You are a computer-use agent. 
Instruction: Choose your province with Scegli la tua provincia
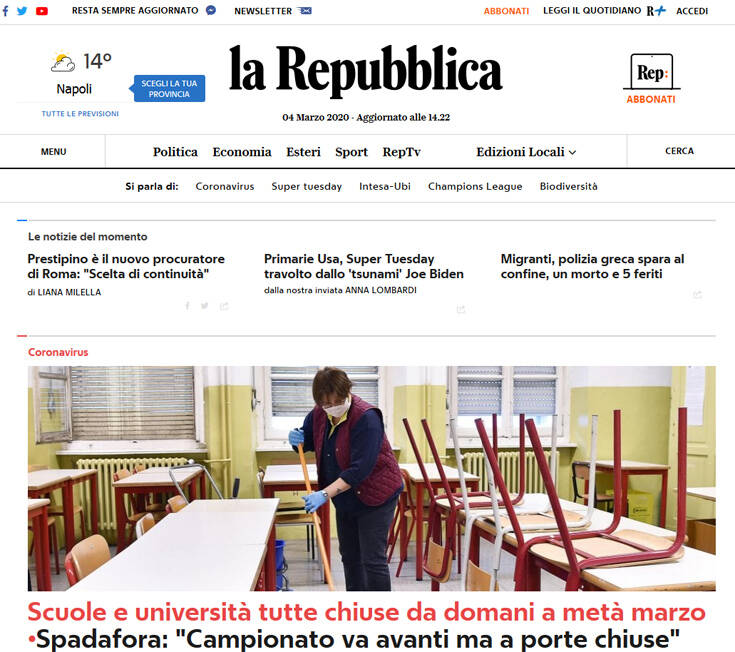click(169, 89)
